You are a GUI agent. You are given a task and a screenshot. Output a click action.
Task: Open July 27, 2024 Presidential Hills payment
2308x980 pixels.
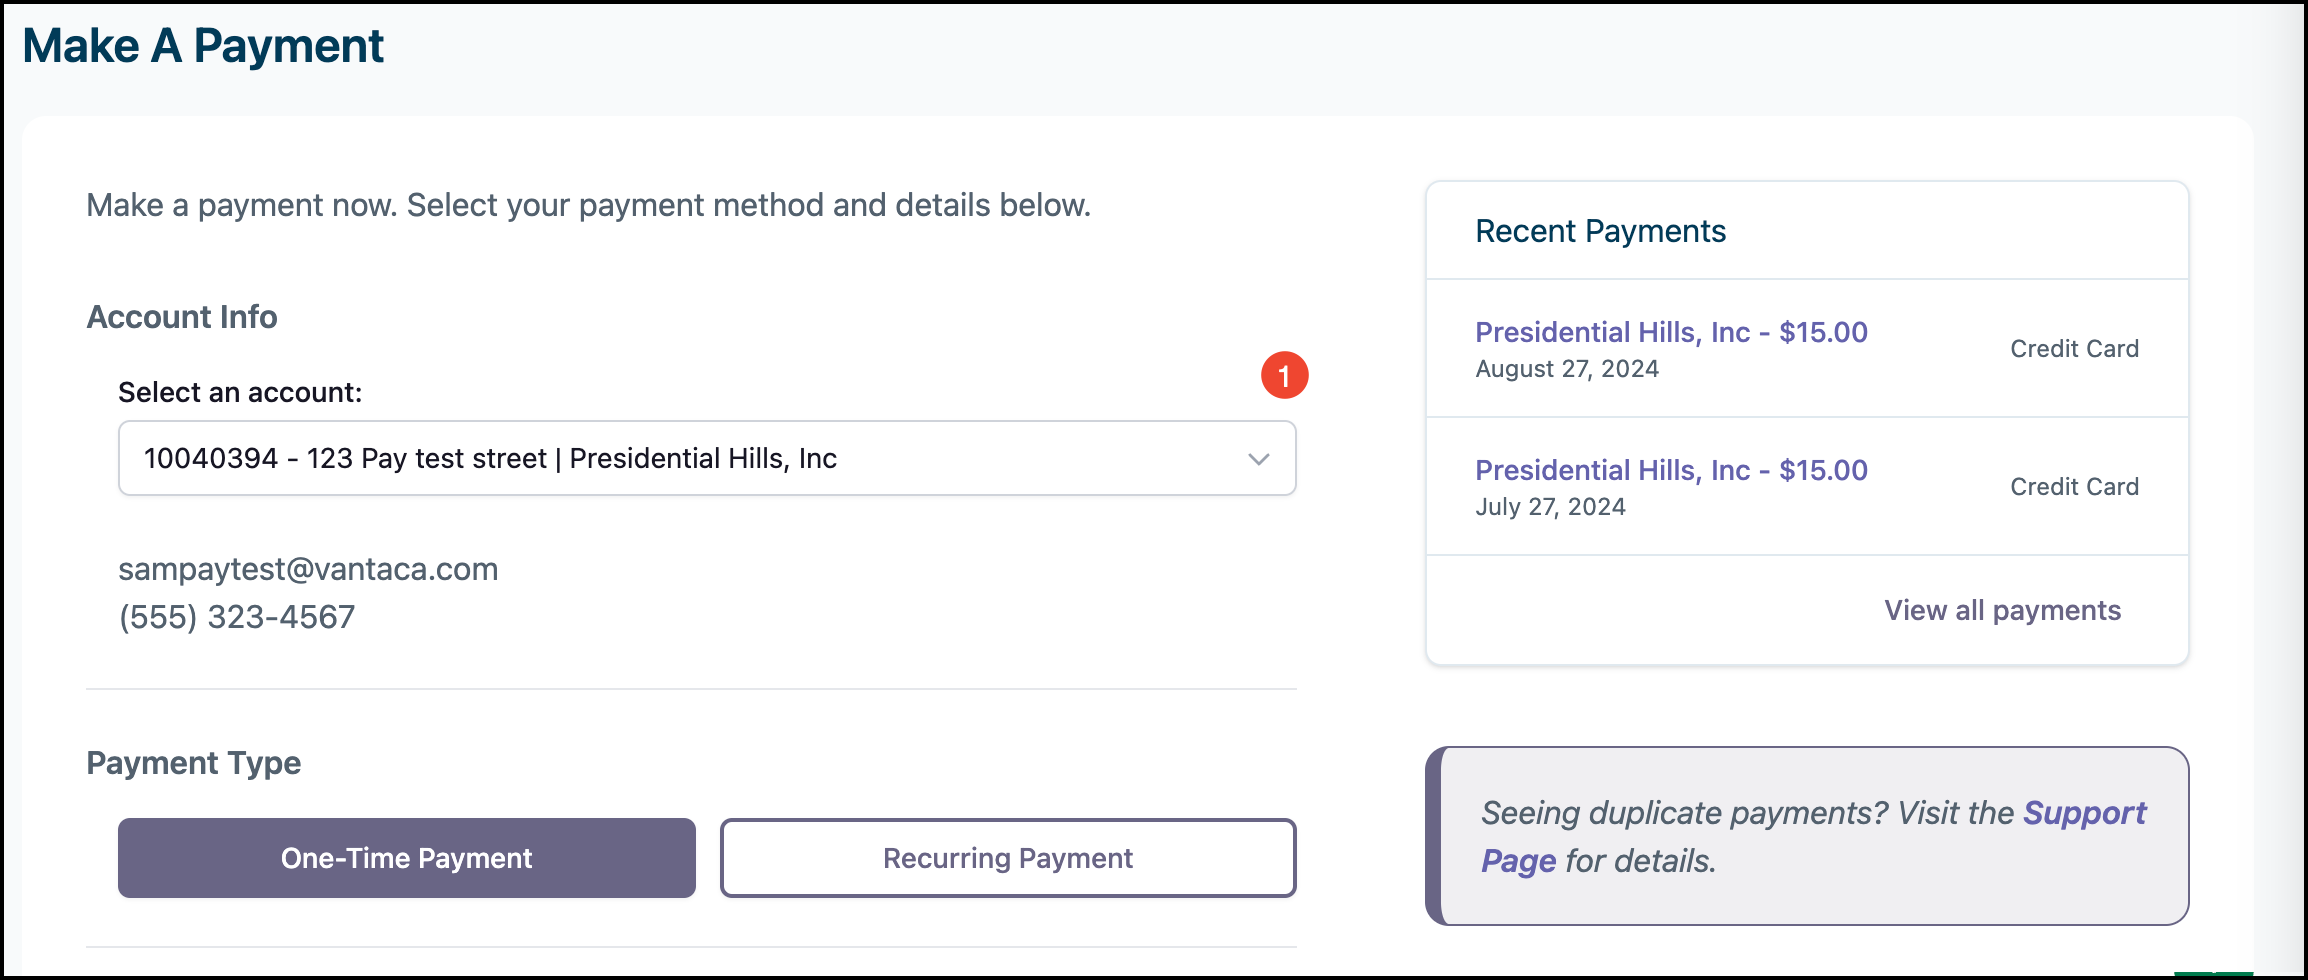(1670, 471)
